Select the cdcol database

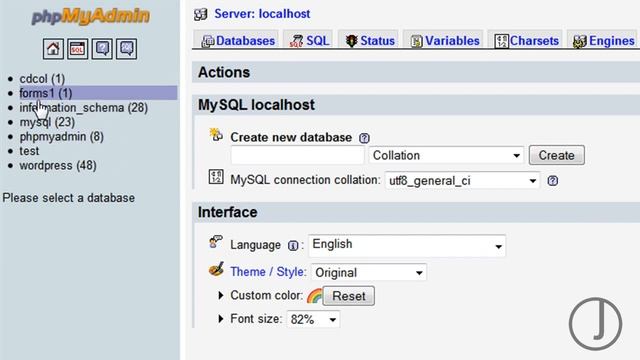coord(42,79)
